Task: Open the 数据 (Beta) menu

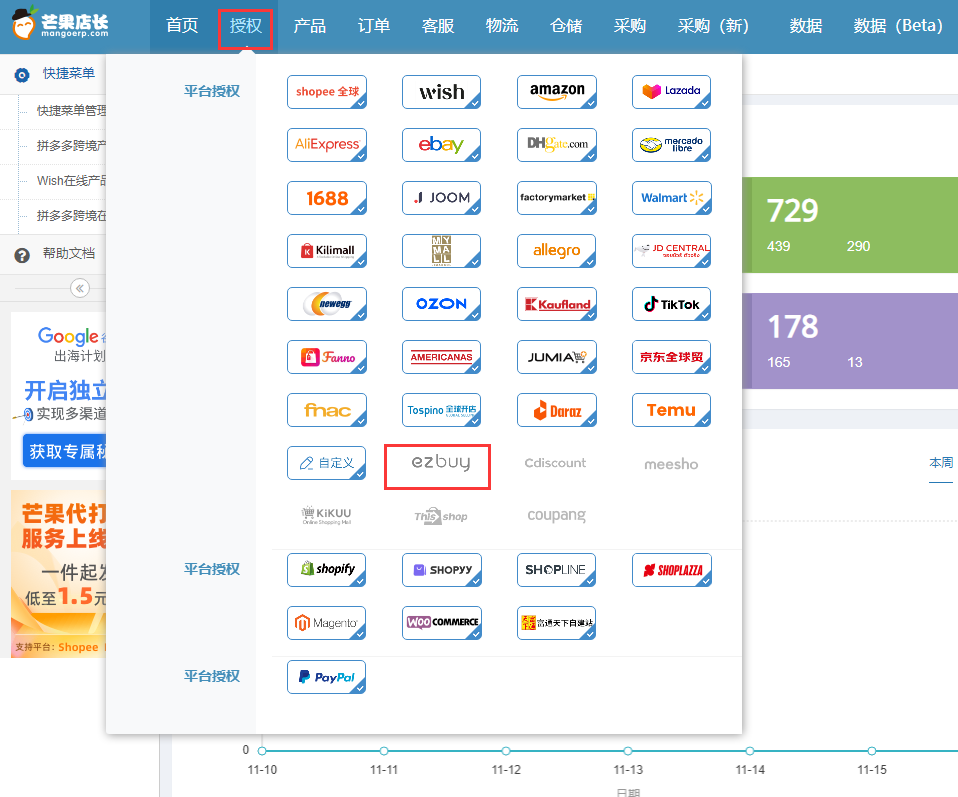Action: [x=897, y=26]
